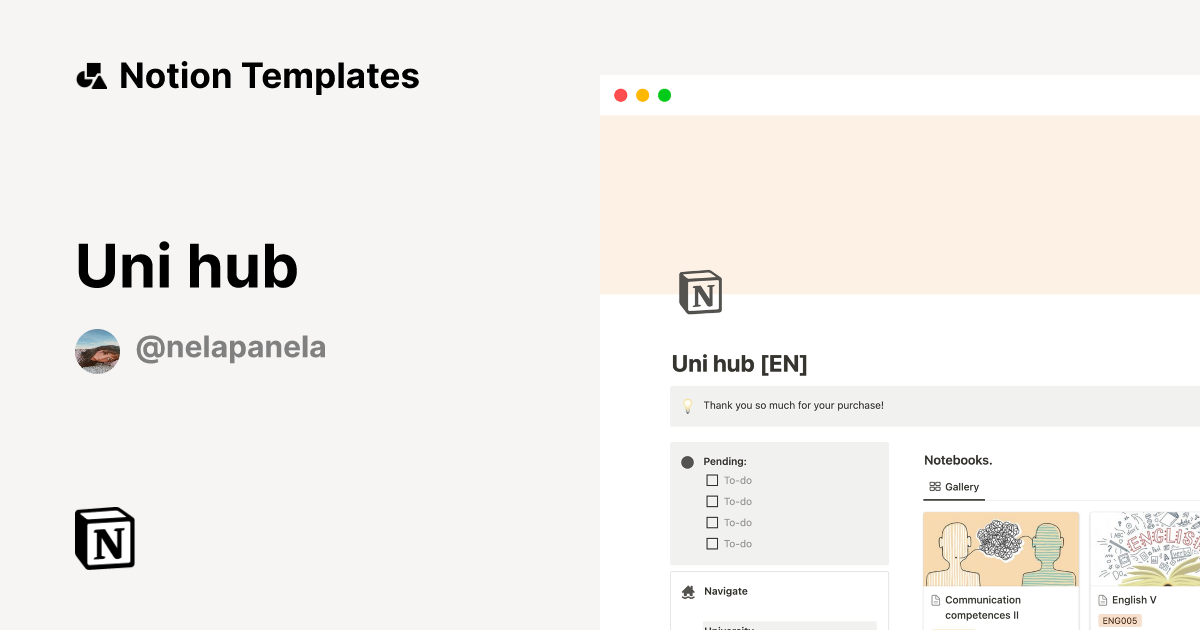
Task: Check the first To-do checkbox under Pending
Action: 710,480
